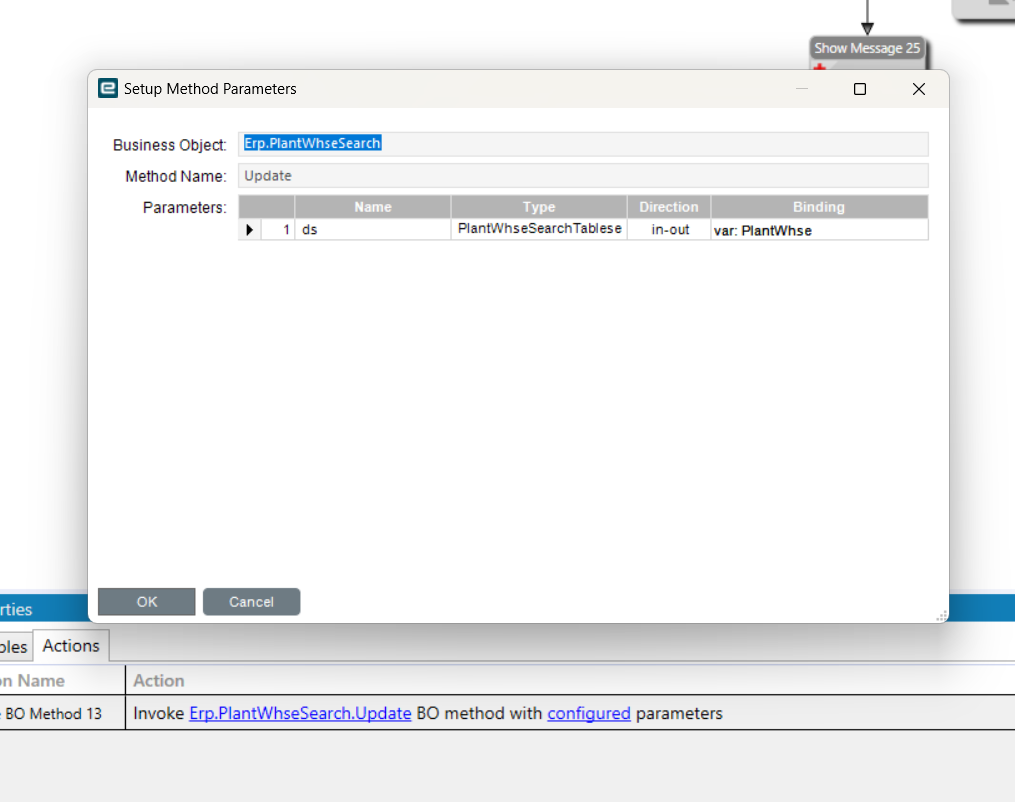Select the Show Message 25 workflow node
1015x802 pixels.
(x=867, y=49)
